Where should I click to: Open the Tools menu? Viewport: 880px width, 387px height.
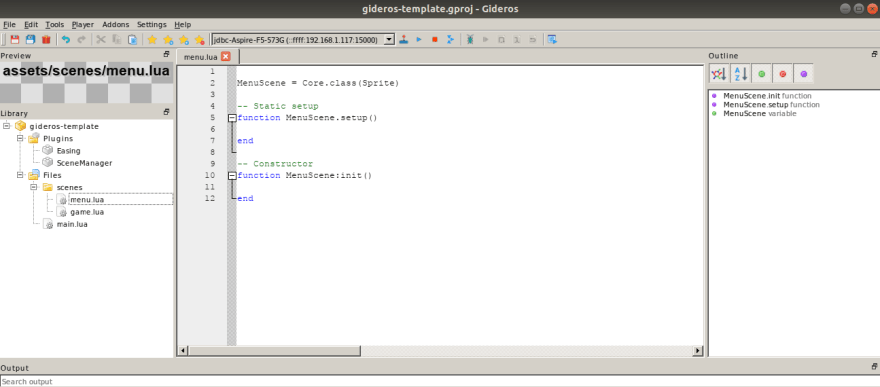click(54, 25)
